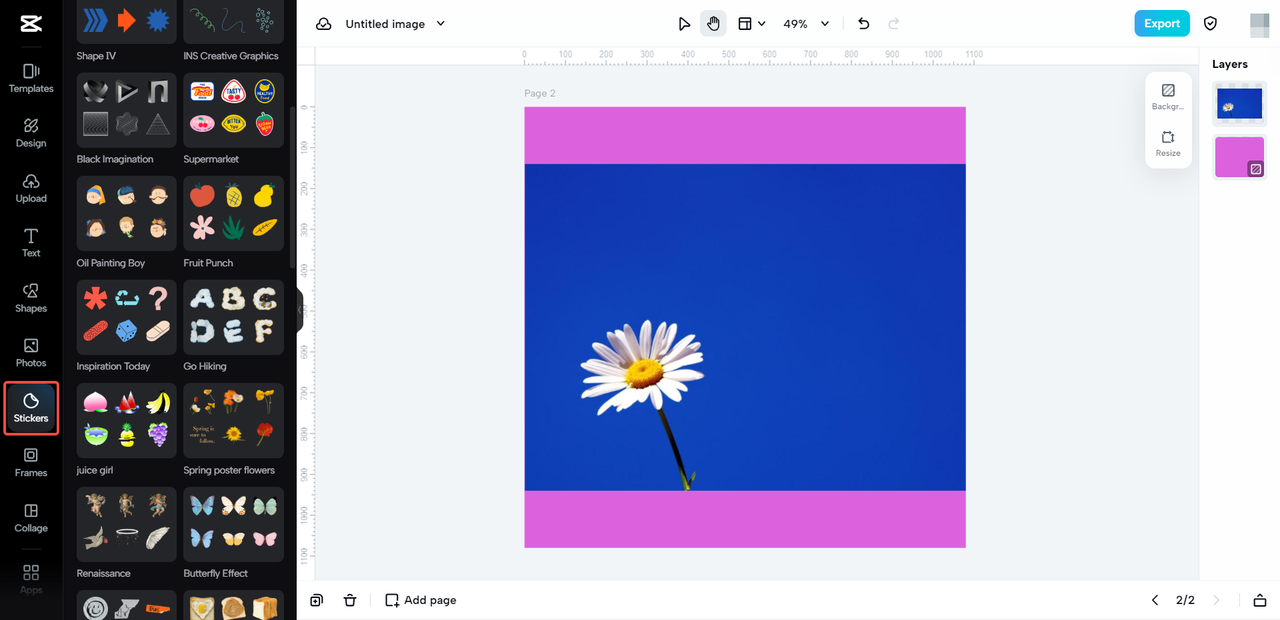Click Add page button
Image resolution: width=1280 pixels, height=620 pixels.
[421, 600]
